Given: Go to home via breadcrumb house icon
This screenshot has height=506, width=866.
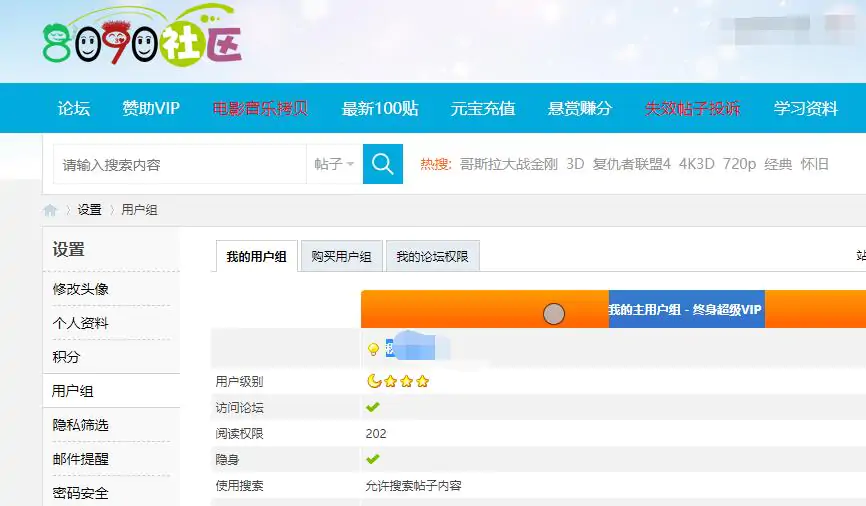Looking at the screenshot, I should click(x=50, y=210).
